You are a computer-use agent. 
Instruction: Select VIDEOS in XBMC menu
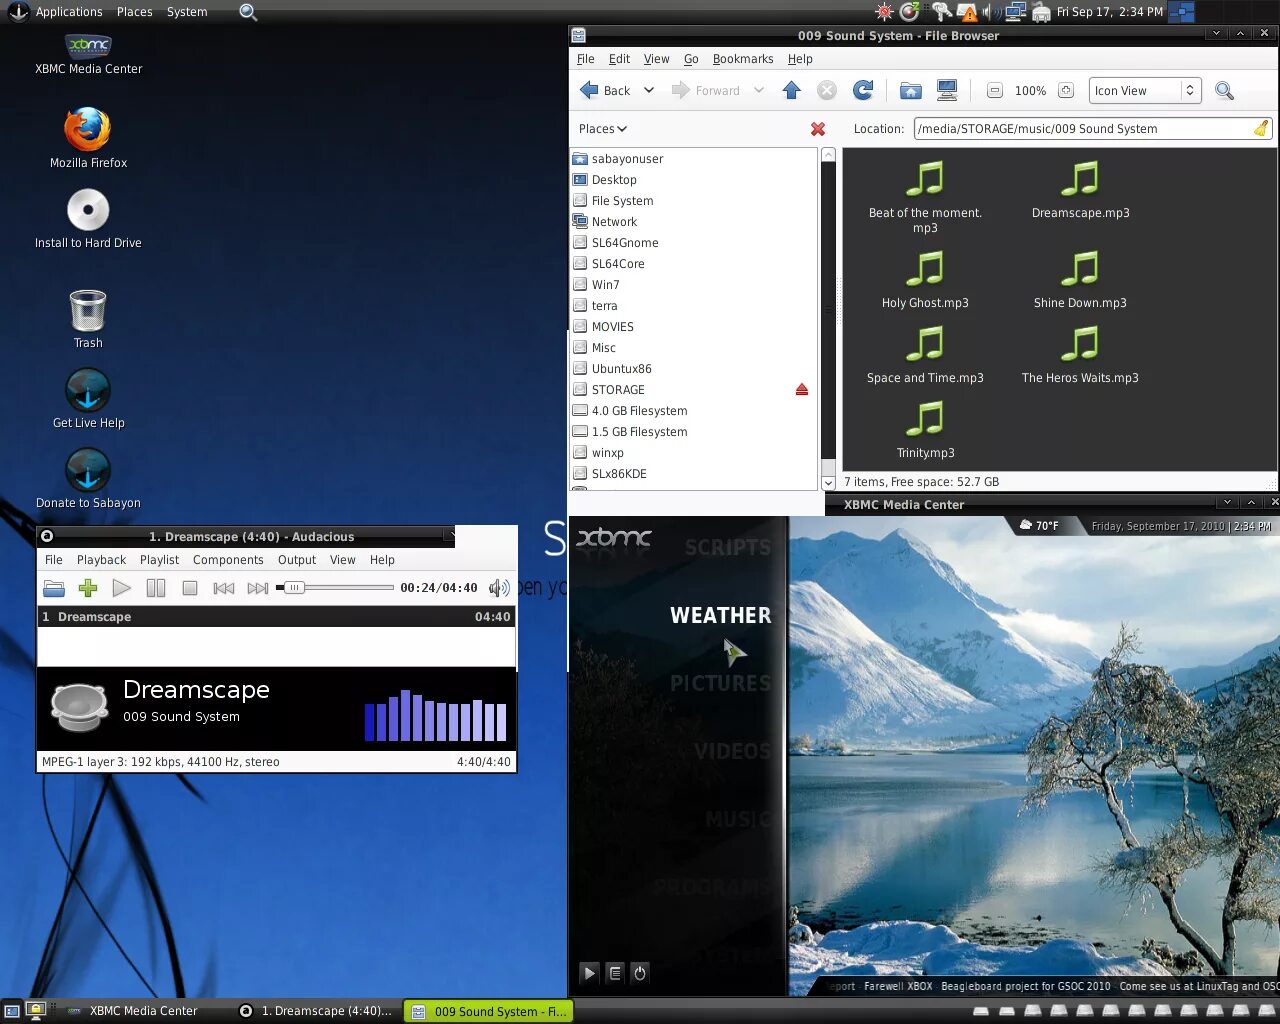[732, 751]
